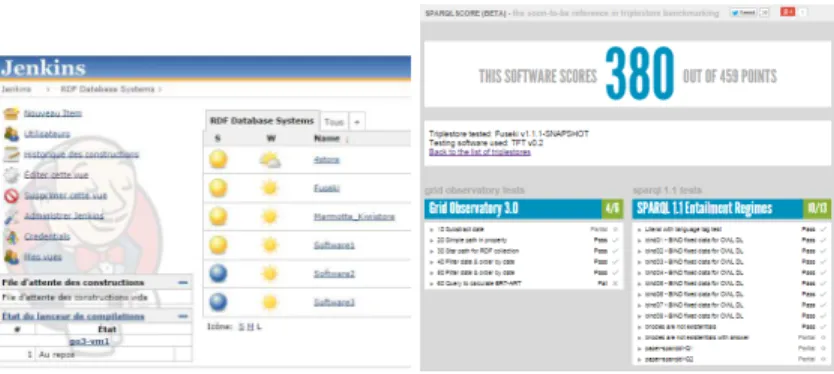Click the sunny weather icon for Software1
This screenshot has height=374, width=834.
coord(270,245)
